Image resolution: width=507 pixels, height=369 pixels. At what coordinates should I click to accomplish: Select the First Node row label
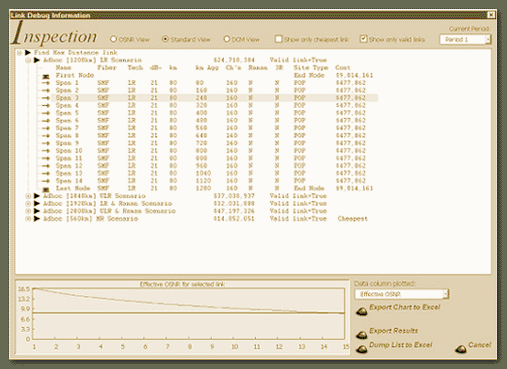(x=75, y=75)
